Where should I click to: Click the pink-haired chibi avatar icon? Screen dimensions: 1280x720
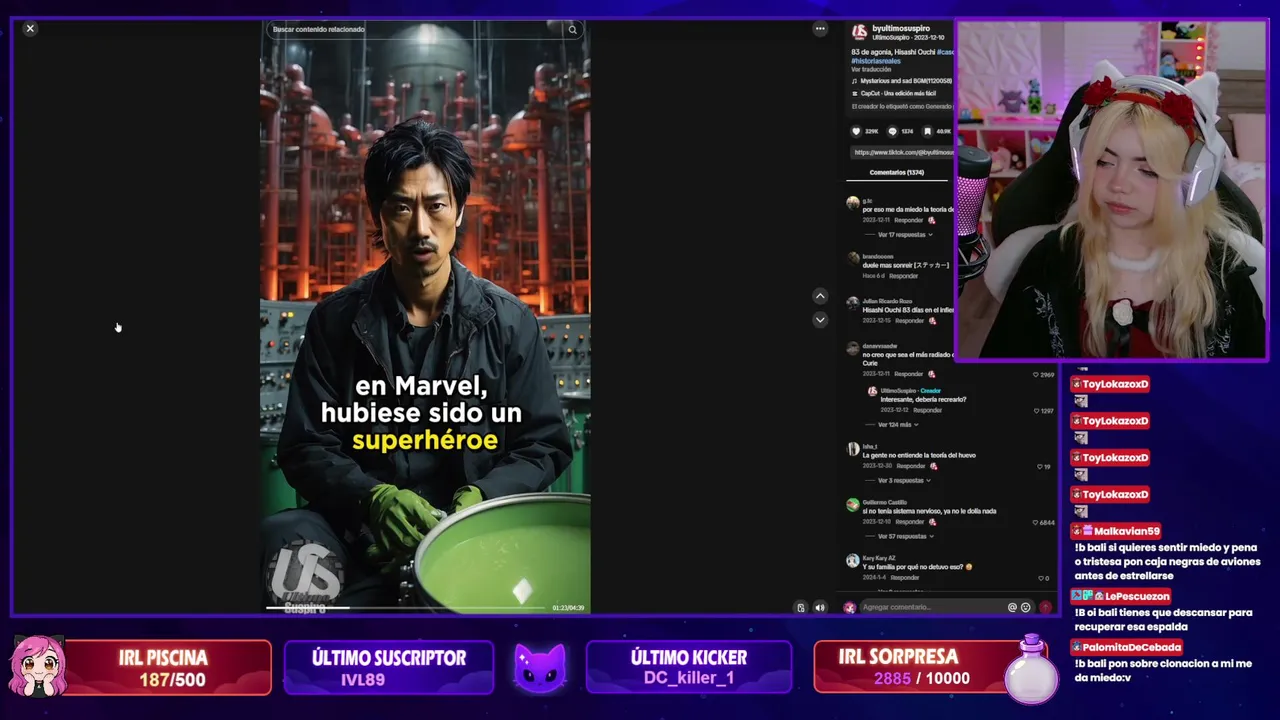[38, 667]
